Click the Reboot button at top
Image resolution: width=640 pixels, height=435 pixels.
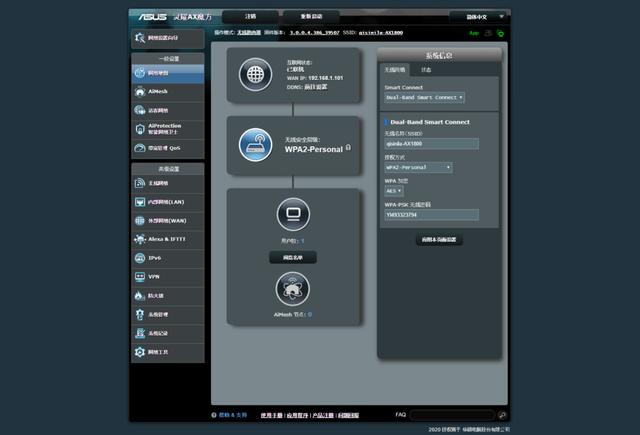click(311, 16)
